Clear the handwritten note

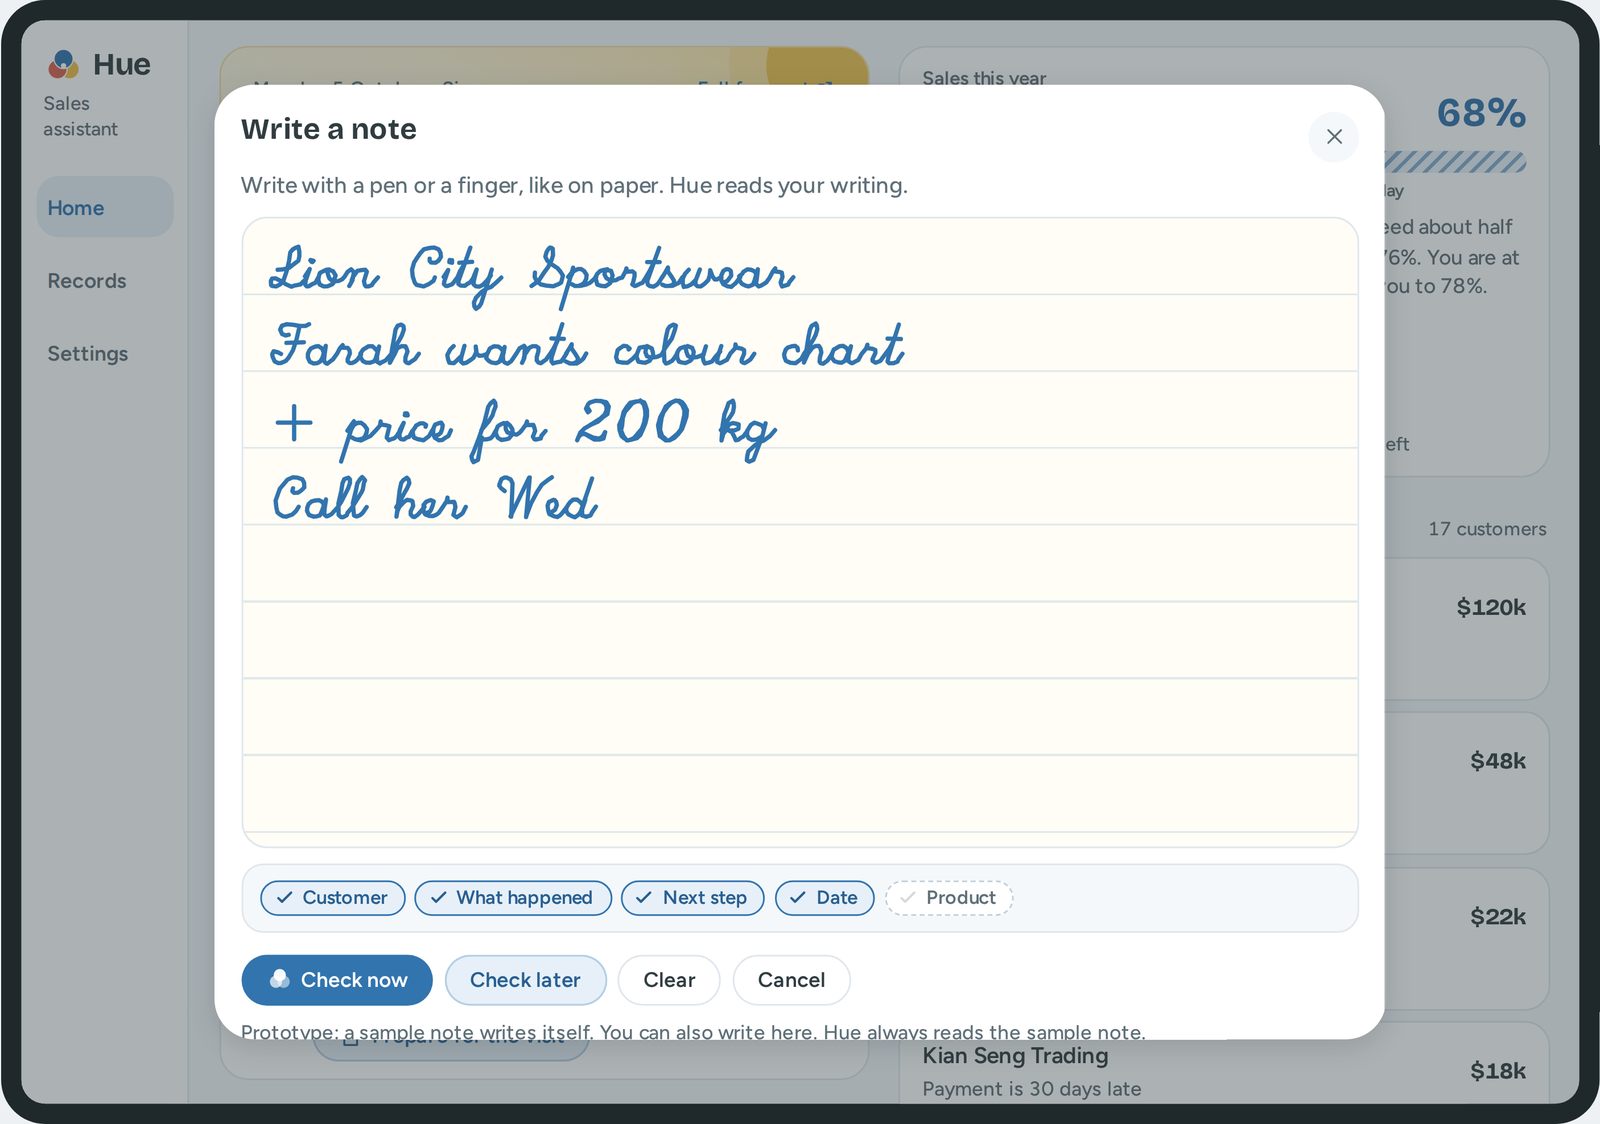669,980
